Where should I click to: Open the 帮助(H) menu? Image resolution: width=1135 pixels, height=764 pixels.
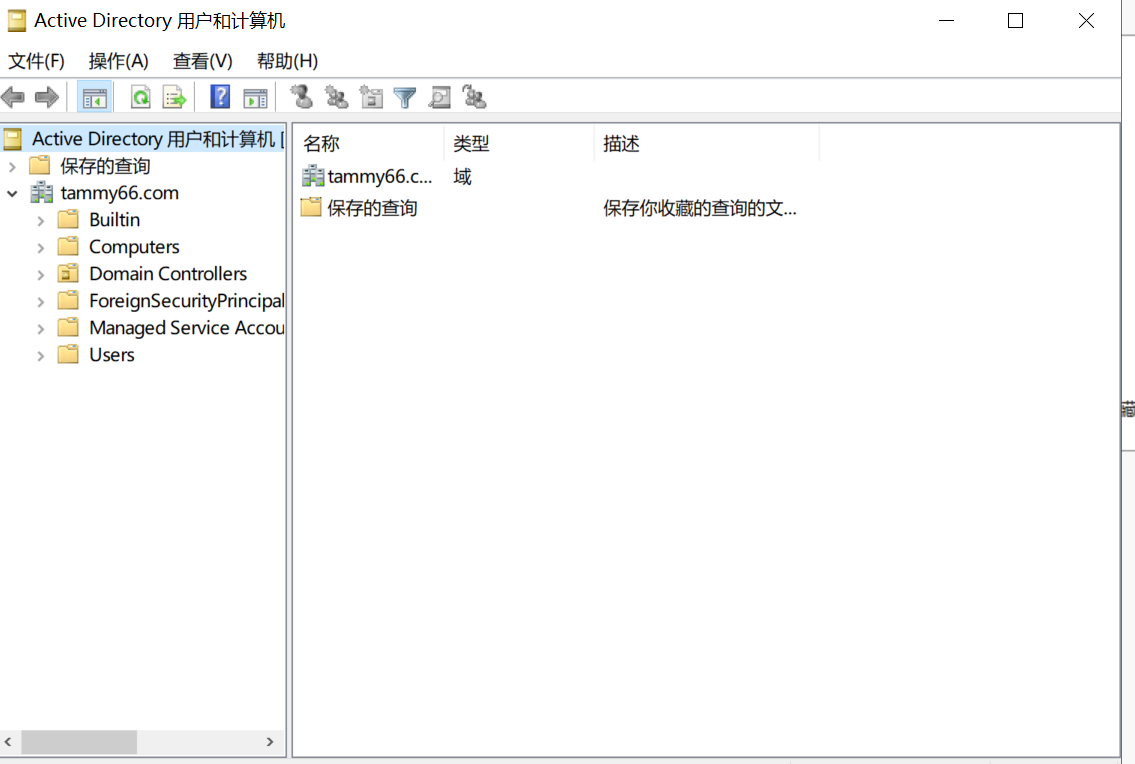click(x=287, y=62)
